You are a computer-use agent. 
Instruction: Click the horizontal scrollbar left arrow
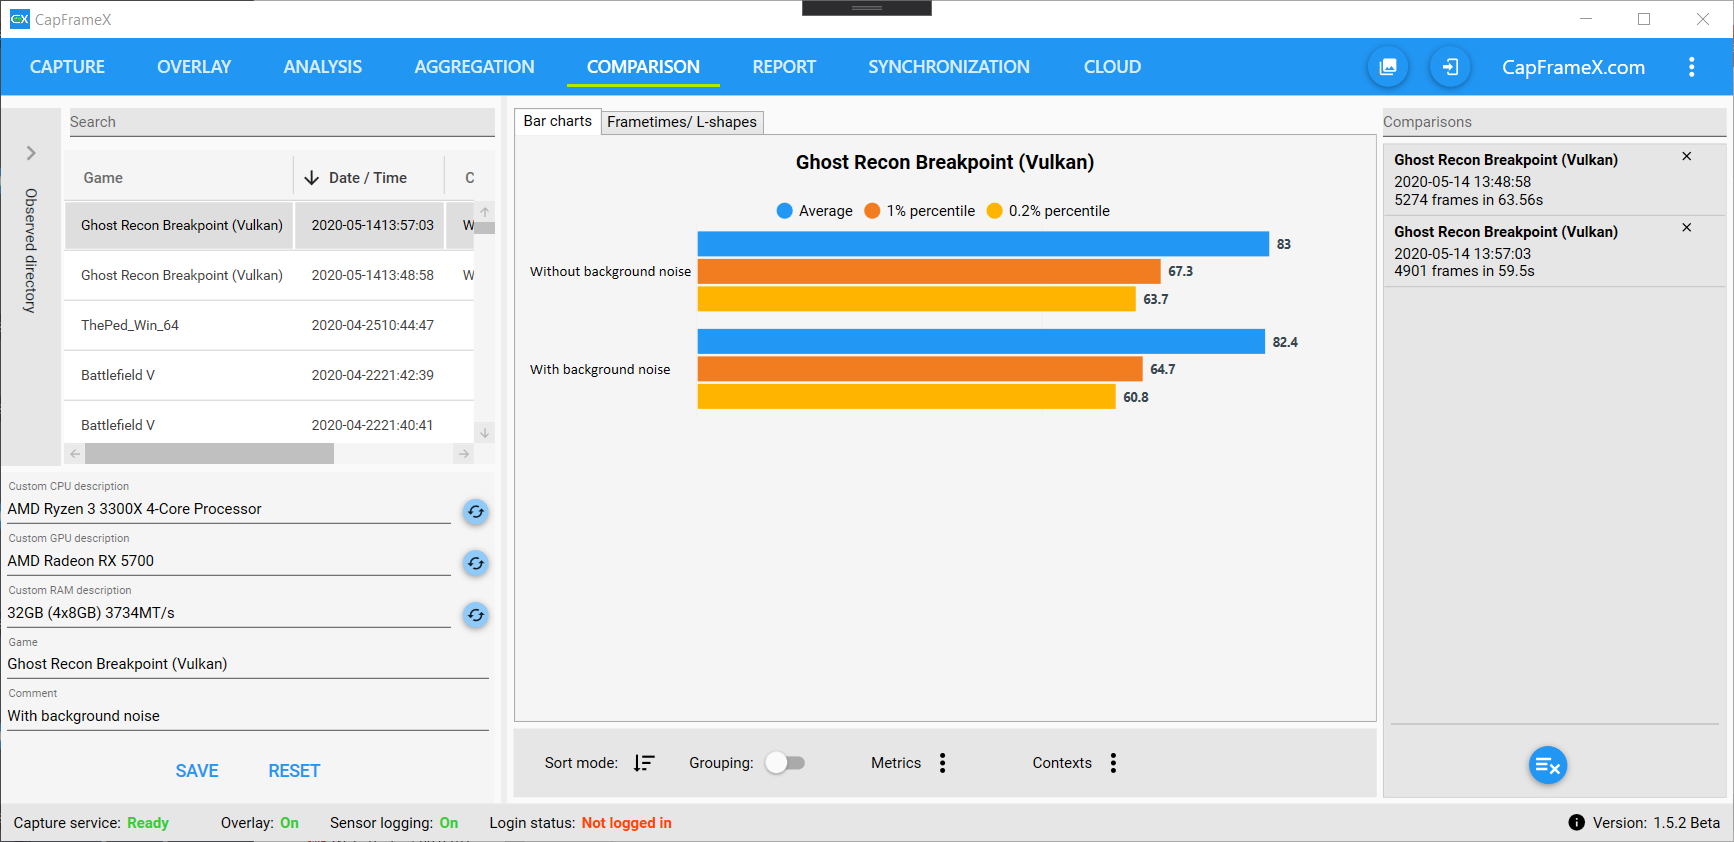[75, 454]
